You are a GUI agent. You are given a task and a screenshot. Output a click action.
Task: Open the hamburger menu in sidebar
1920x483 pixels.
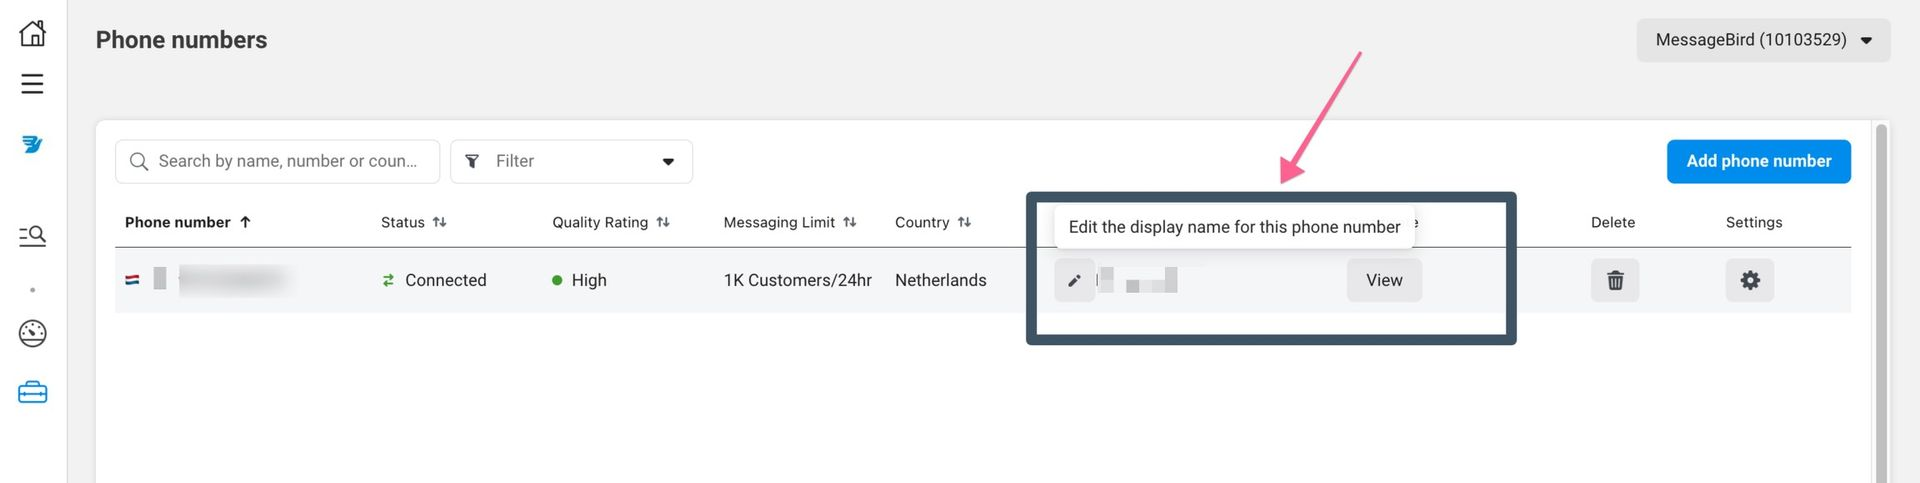32,84
